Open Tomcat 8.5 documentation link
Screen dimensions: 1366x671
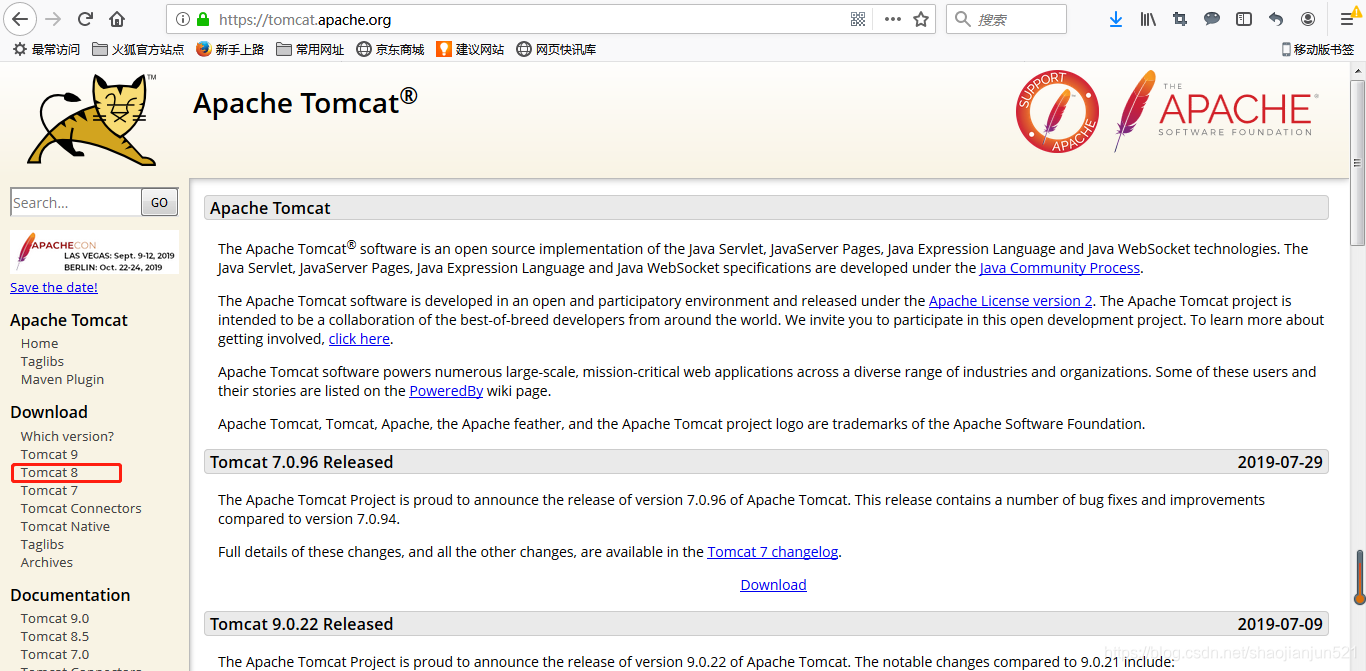[x=55, y=636]
